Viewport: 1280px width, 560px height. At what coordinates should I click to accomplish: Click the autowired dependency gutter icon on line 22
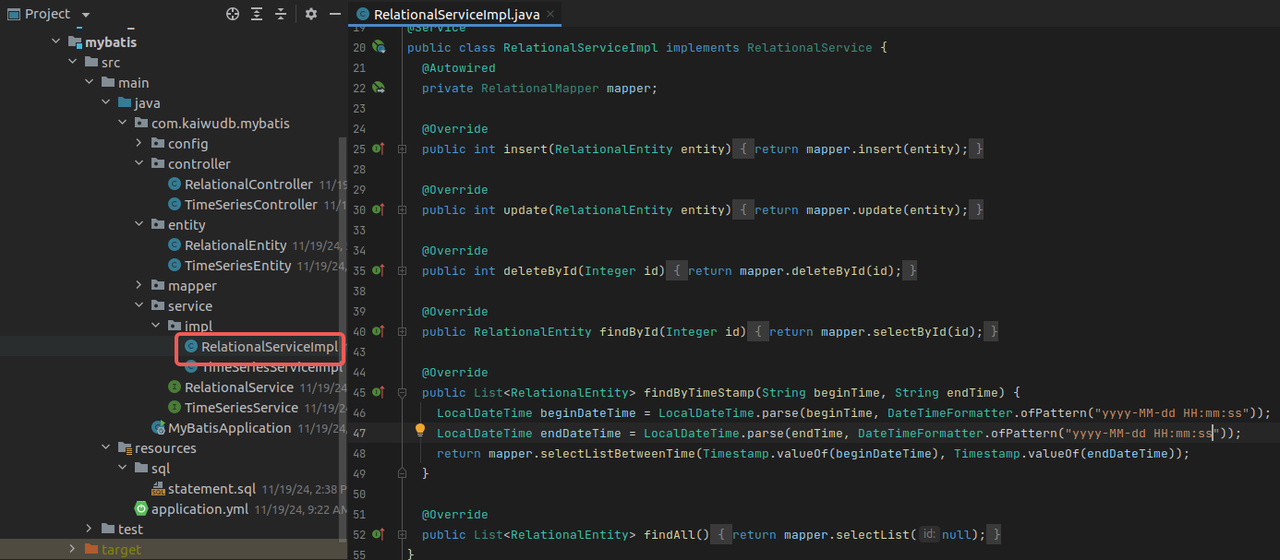coord(379,88)
